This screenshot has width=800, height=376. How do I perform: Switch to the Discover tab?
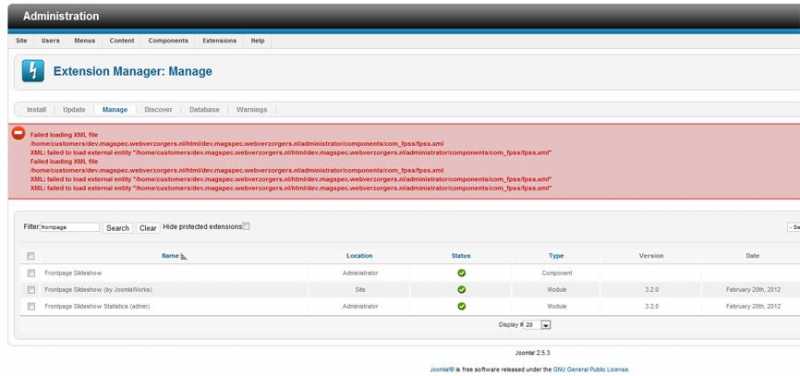tap(158, 110)
